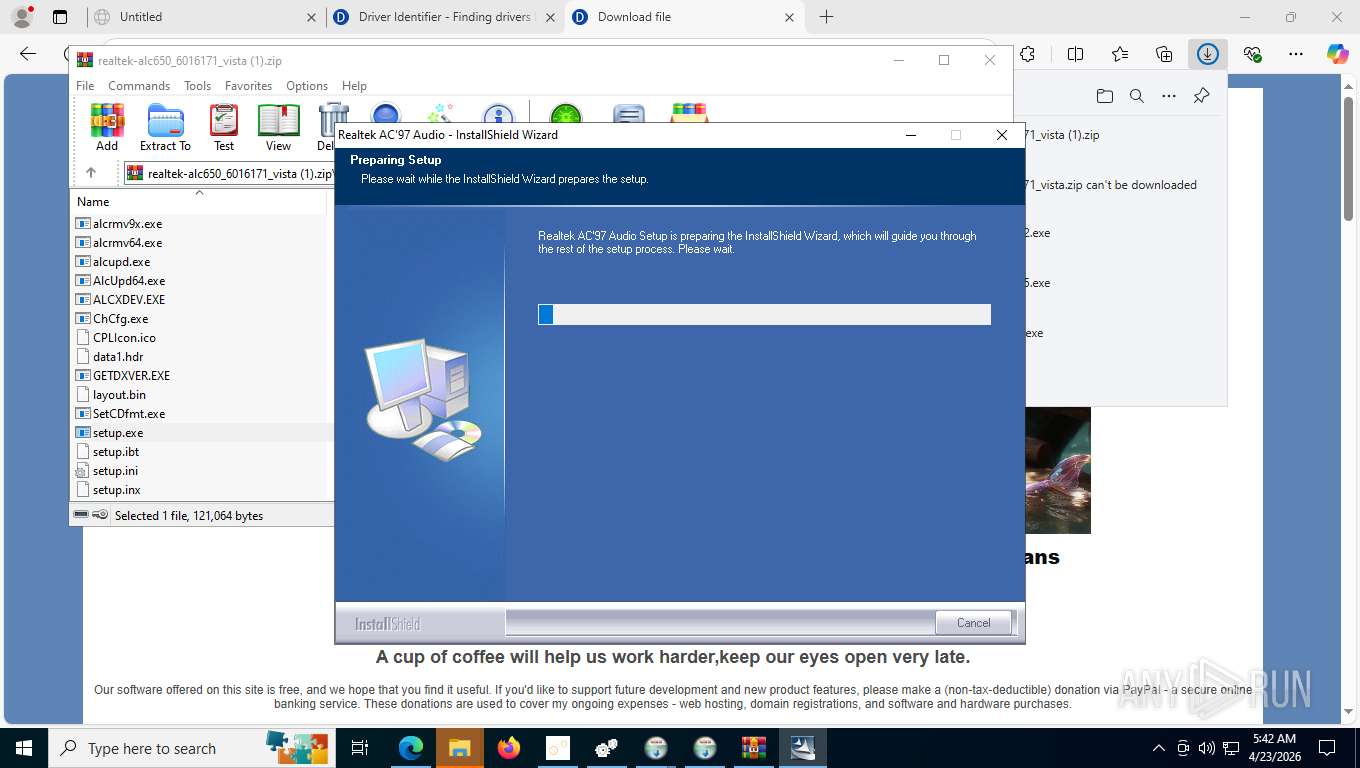Click the taskbar search box

(x=190, y=748)
